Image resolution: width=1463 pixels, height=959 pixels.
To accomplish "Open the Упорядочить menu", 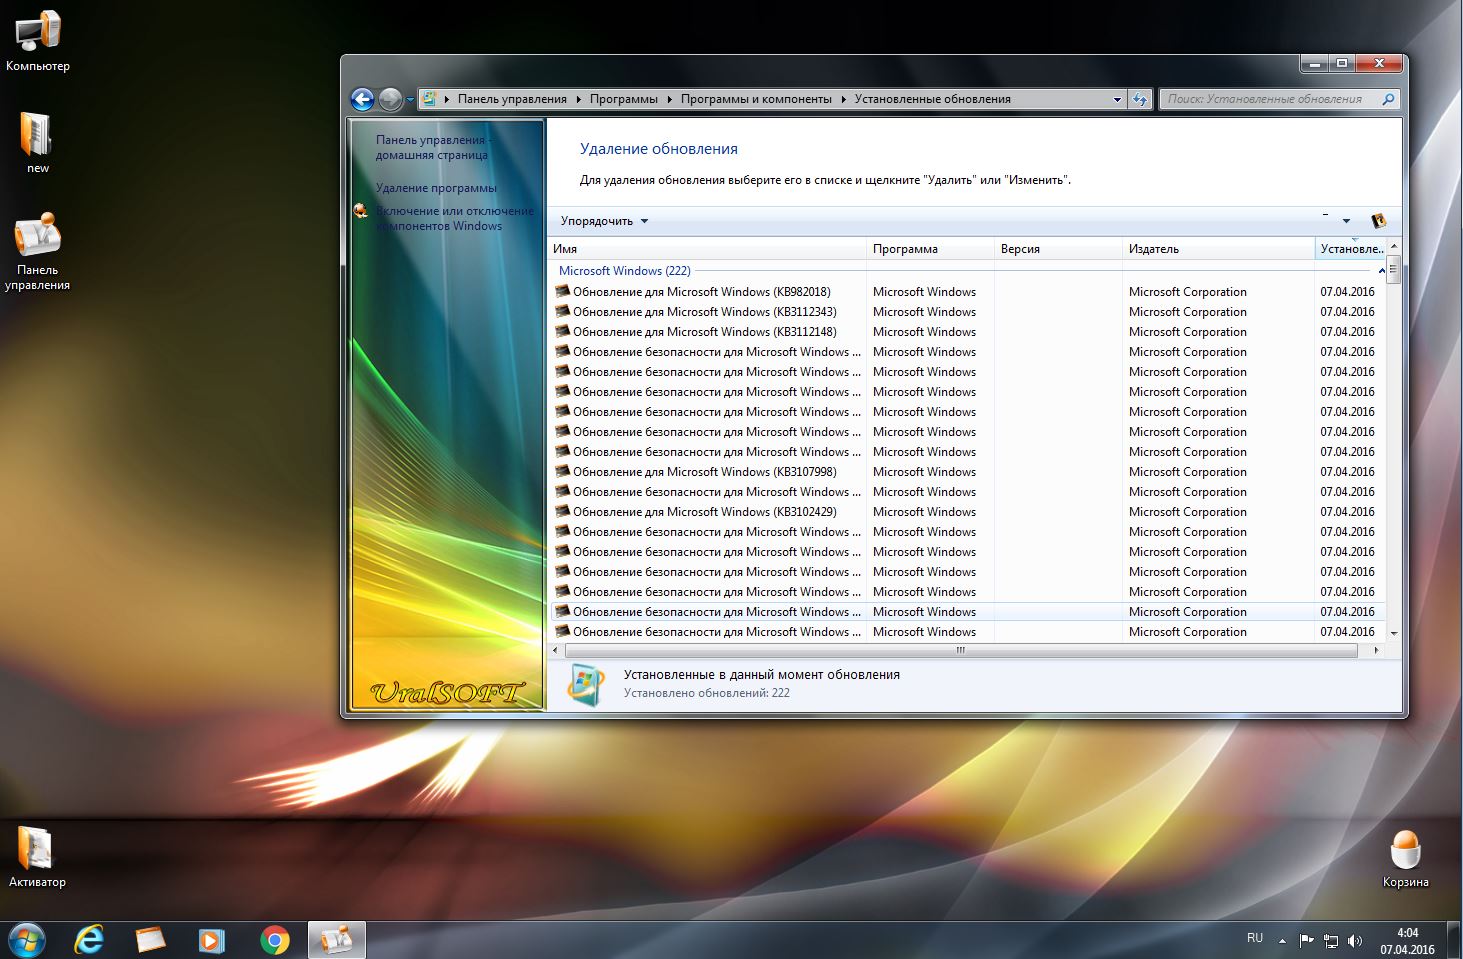I will coord(604,221).
